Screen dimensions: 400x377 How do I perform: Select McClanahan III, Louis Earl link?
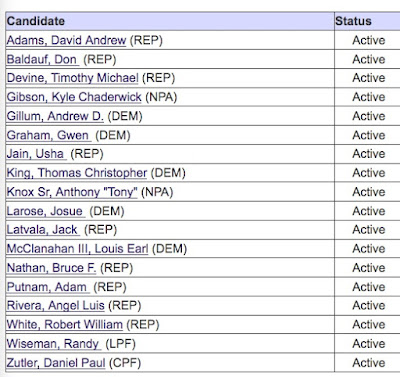point(77,249)
